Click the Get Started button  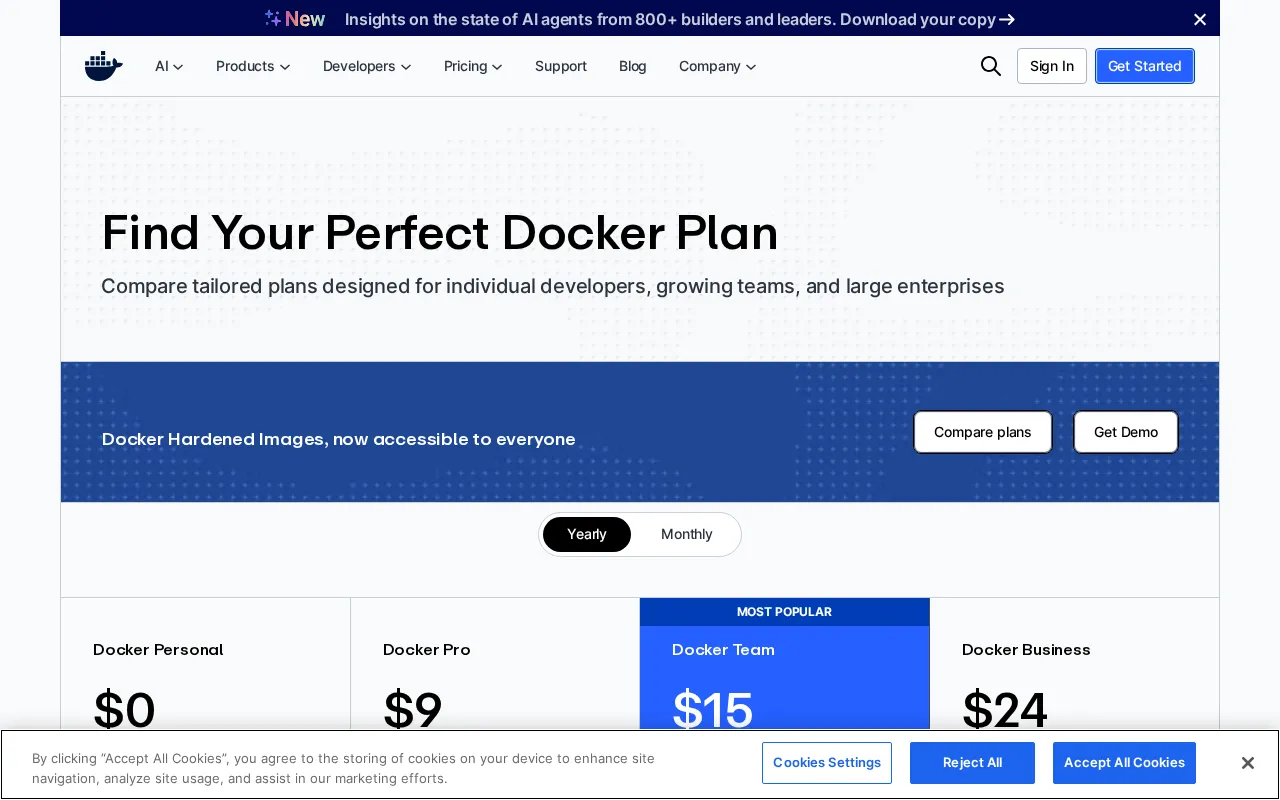[1145, 66]
